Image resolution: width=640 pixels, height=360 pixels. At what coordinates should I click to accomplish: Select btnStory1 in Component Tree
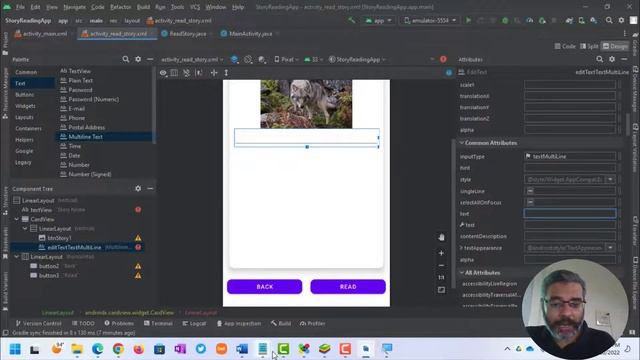pos(59,238)
